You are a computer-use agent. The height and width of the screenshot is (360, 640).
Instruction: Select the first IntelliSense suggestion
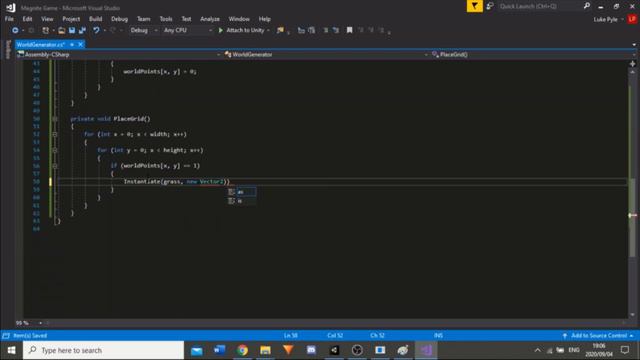[242, 192]
